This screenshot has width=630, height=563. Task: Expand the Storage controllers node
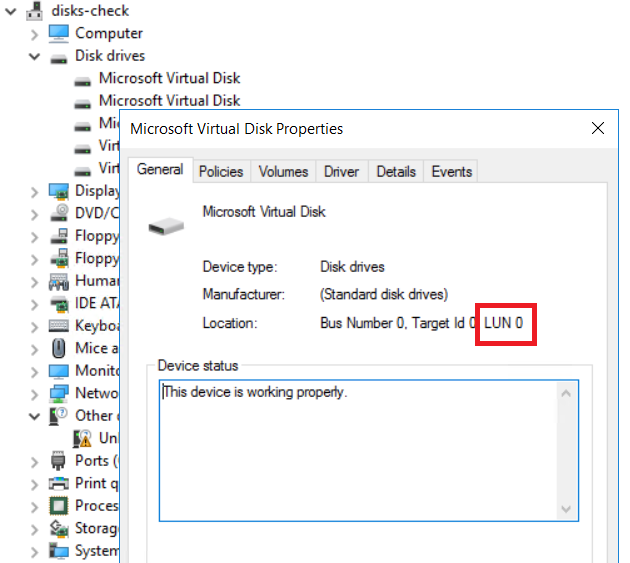tap(35, 529)
